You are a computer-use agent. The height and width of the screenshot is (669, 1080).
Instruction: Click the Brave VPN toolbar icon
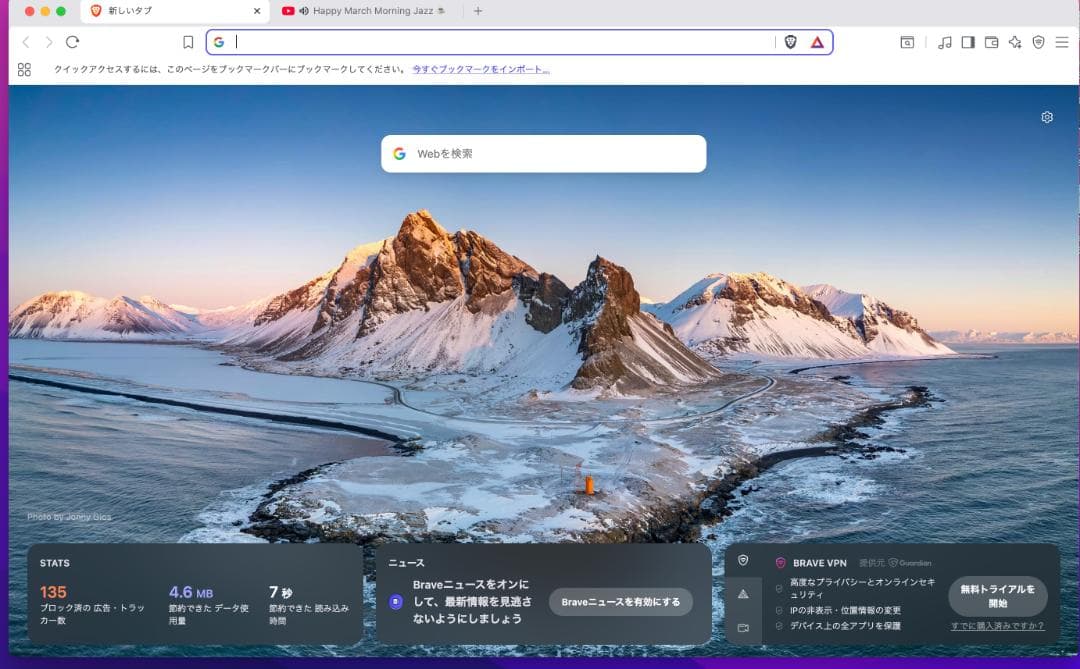(x=1038, y=42)
